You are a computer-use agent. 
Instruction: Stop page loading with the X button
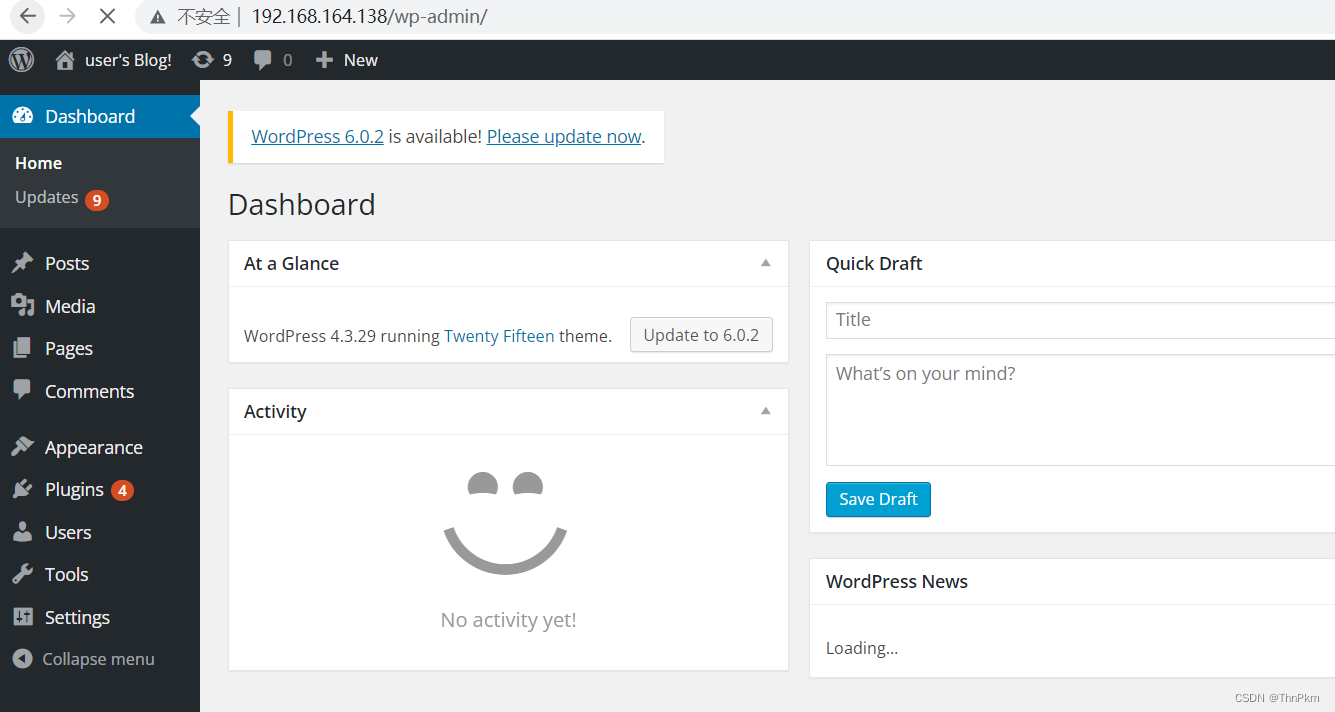point(107,16)
